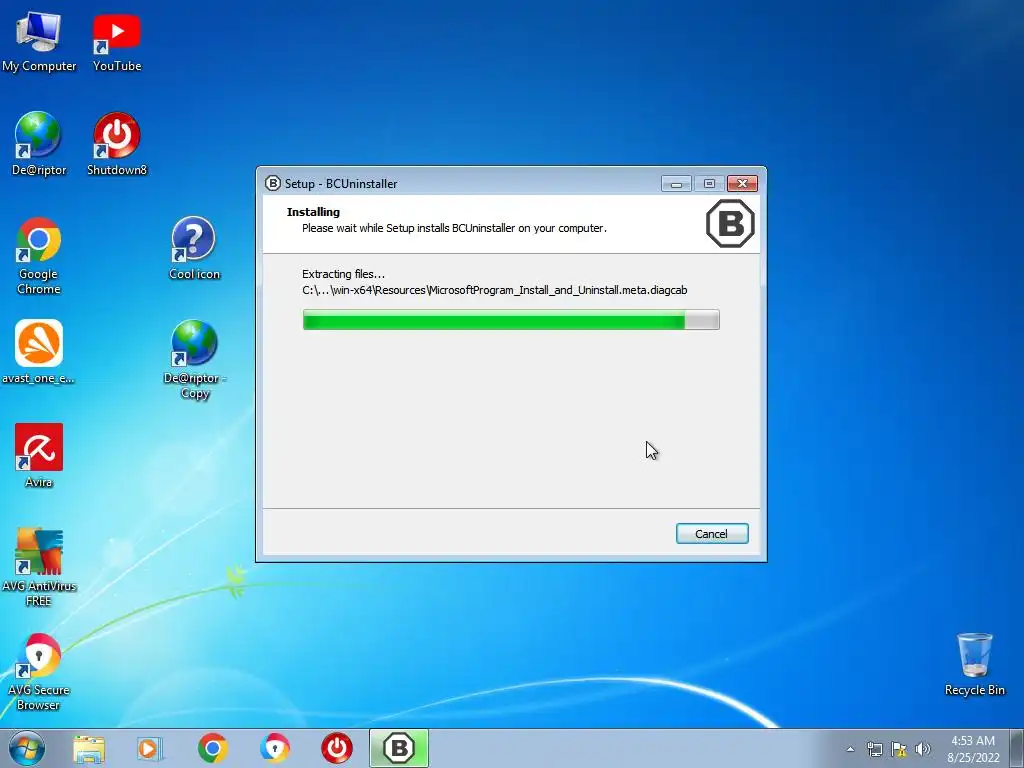Click the Shutdown8 taskbar icon
This screenshot has height=768, width=1024.
tap(337, 748)
